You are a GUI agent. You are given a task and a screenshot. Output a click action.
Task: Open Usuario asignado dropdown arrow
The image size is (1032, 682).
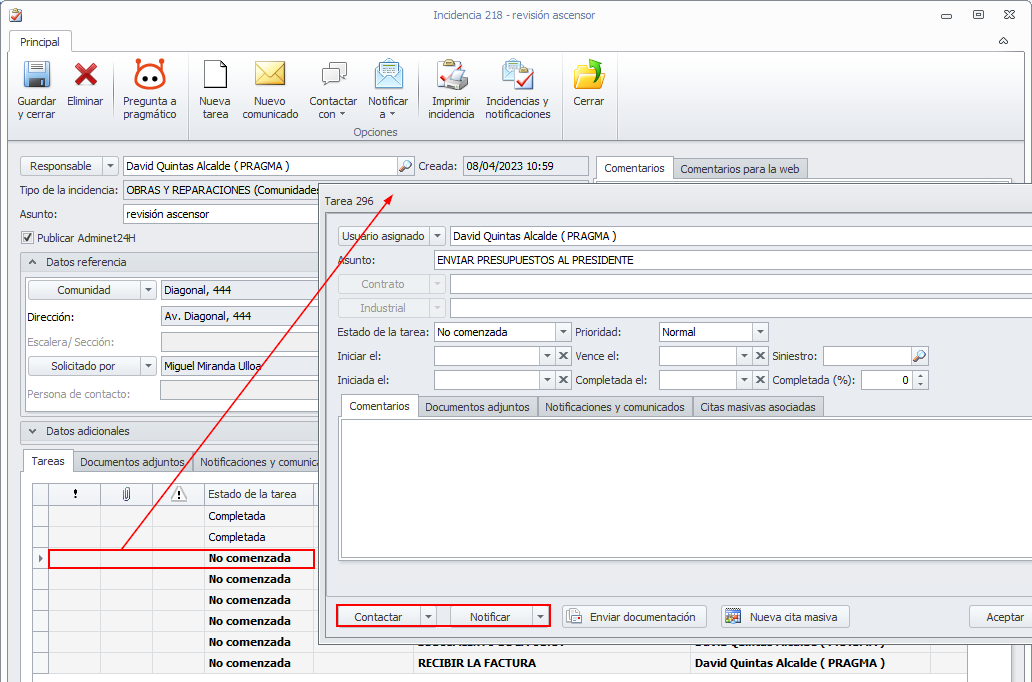pos(438,236)
